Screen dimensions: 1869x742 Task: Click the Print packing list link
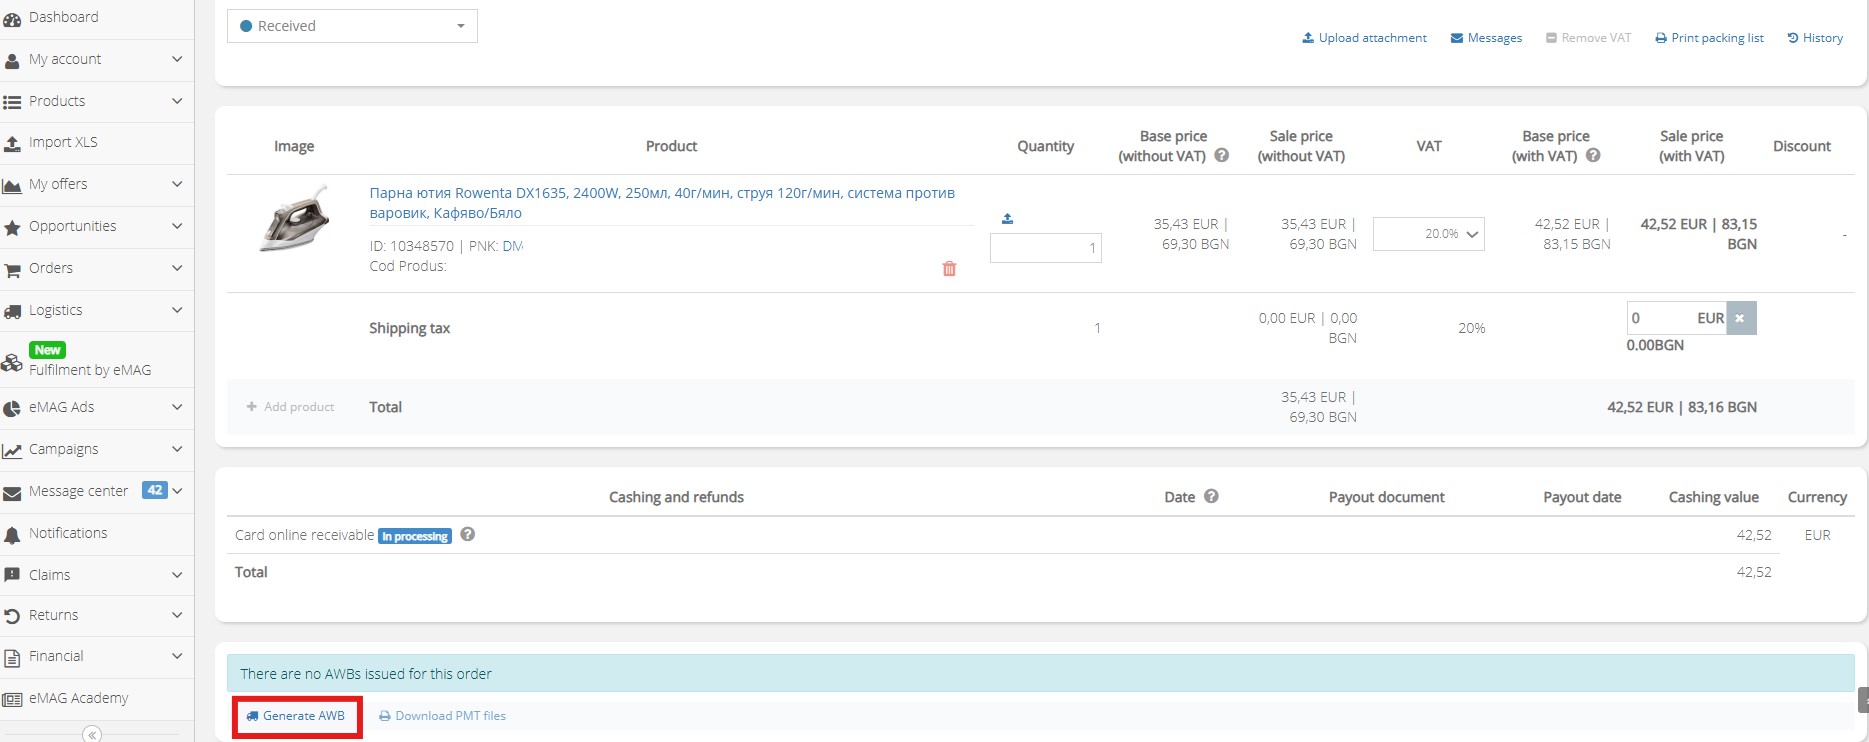click(x=1709, y=38)
